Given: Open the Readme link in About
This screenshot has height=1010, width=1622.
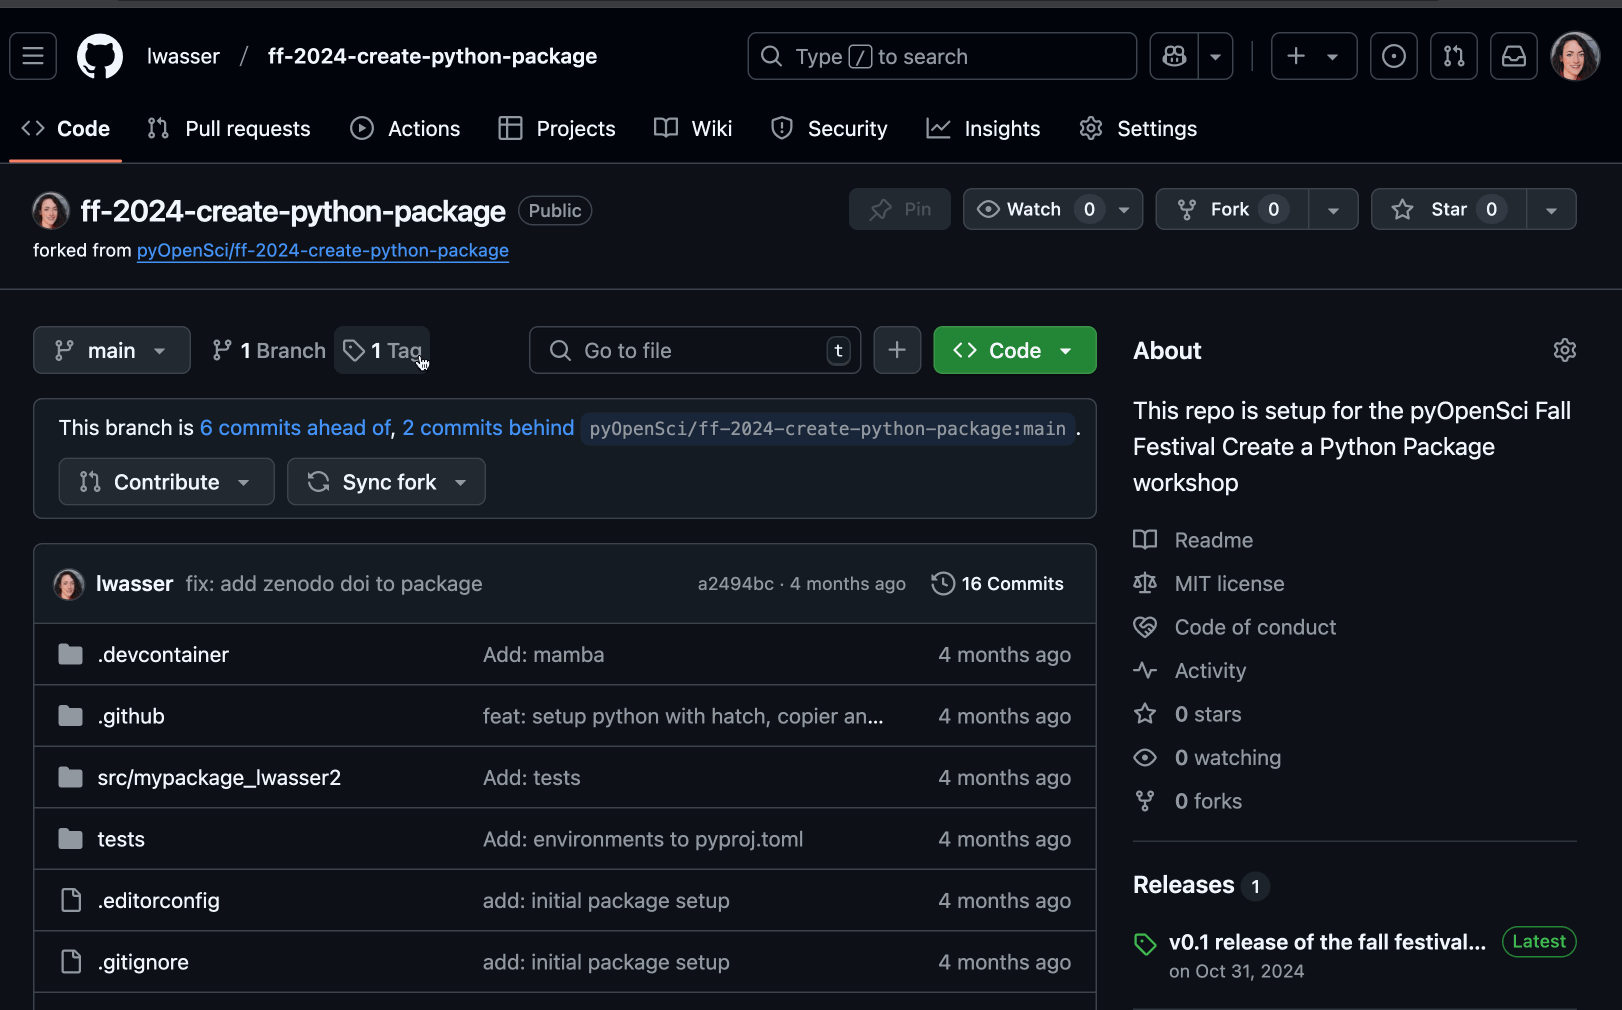Looking at the screenshot, I should pos(1193,540).
